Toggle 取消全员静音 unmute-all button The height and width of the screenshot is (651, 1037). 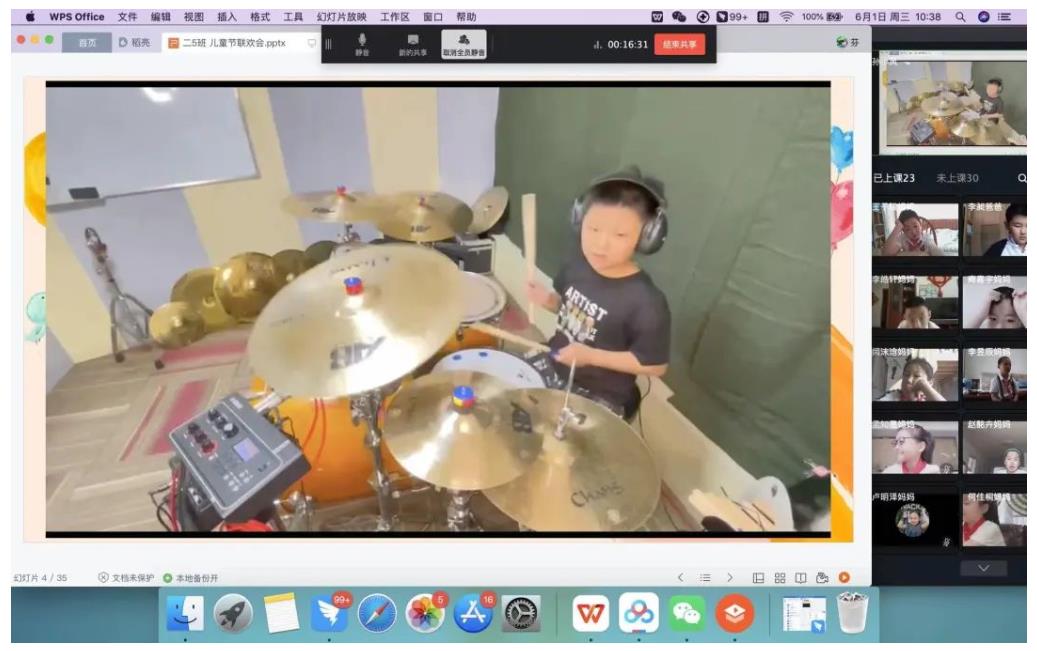[x=464, y=43]
